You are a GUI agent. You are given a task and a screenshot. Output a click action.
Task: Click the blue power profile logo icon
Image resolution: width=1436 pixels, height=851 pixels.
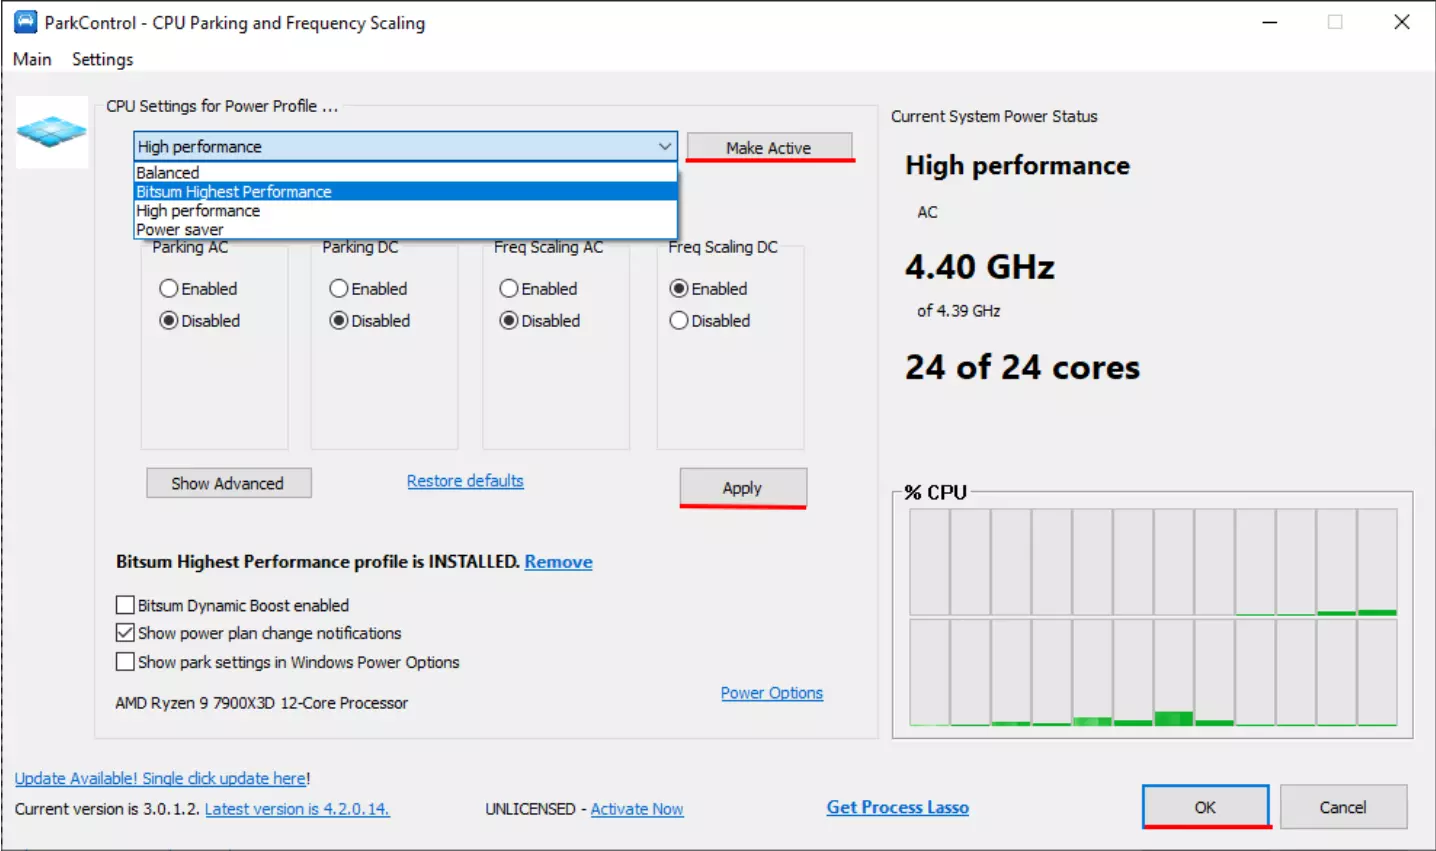tap(52, 132)
